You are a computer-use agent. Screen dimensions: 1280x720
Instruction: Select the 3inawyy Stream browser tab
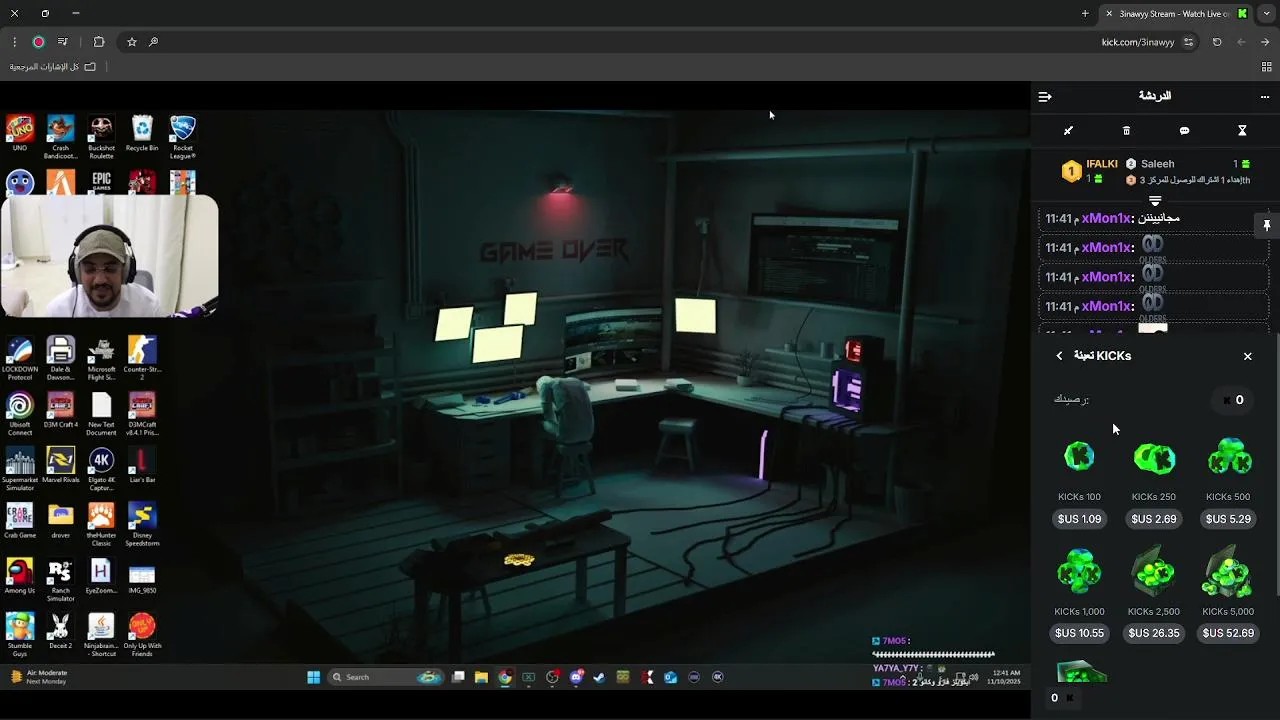[1175, 14]
